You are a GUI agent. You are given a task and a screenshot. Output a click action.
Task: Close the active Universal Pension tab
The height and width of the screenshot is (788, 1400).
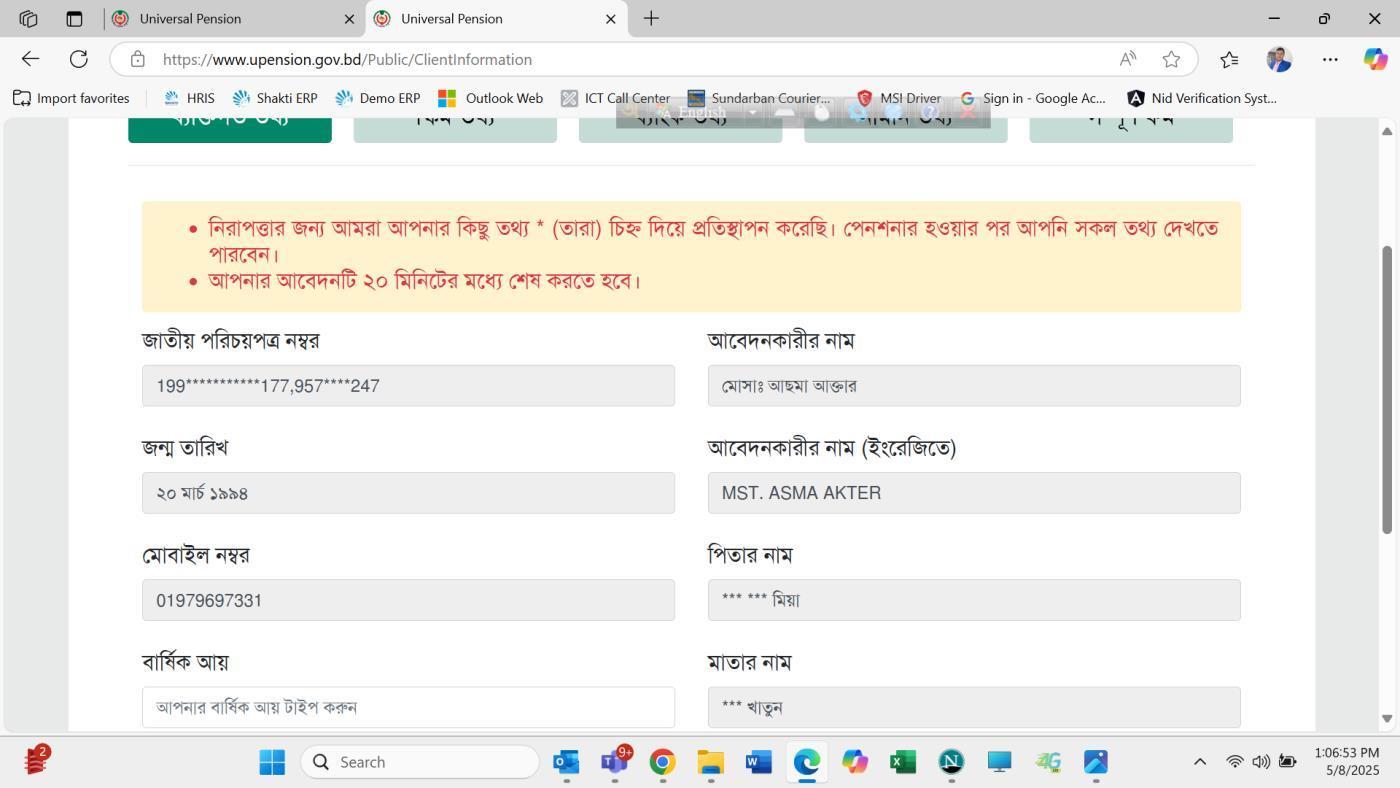pyautogui.click(x=611, y=19)
